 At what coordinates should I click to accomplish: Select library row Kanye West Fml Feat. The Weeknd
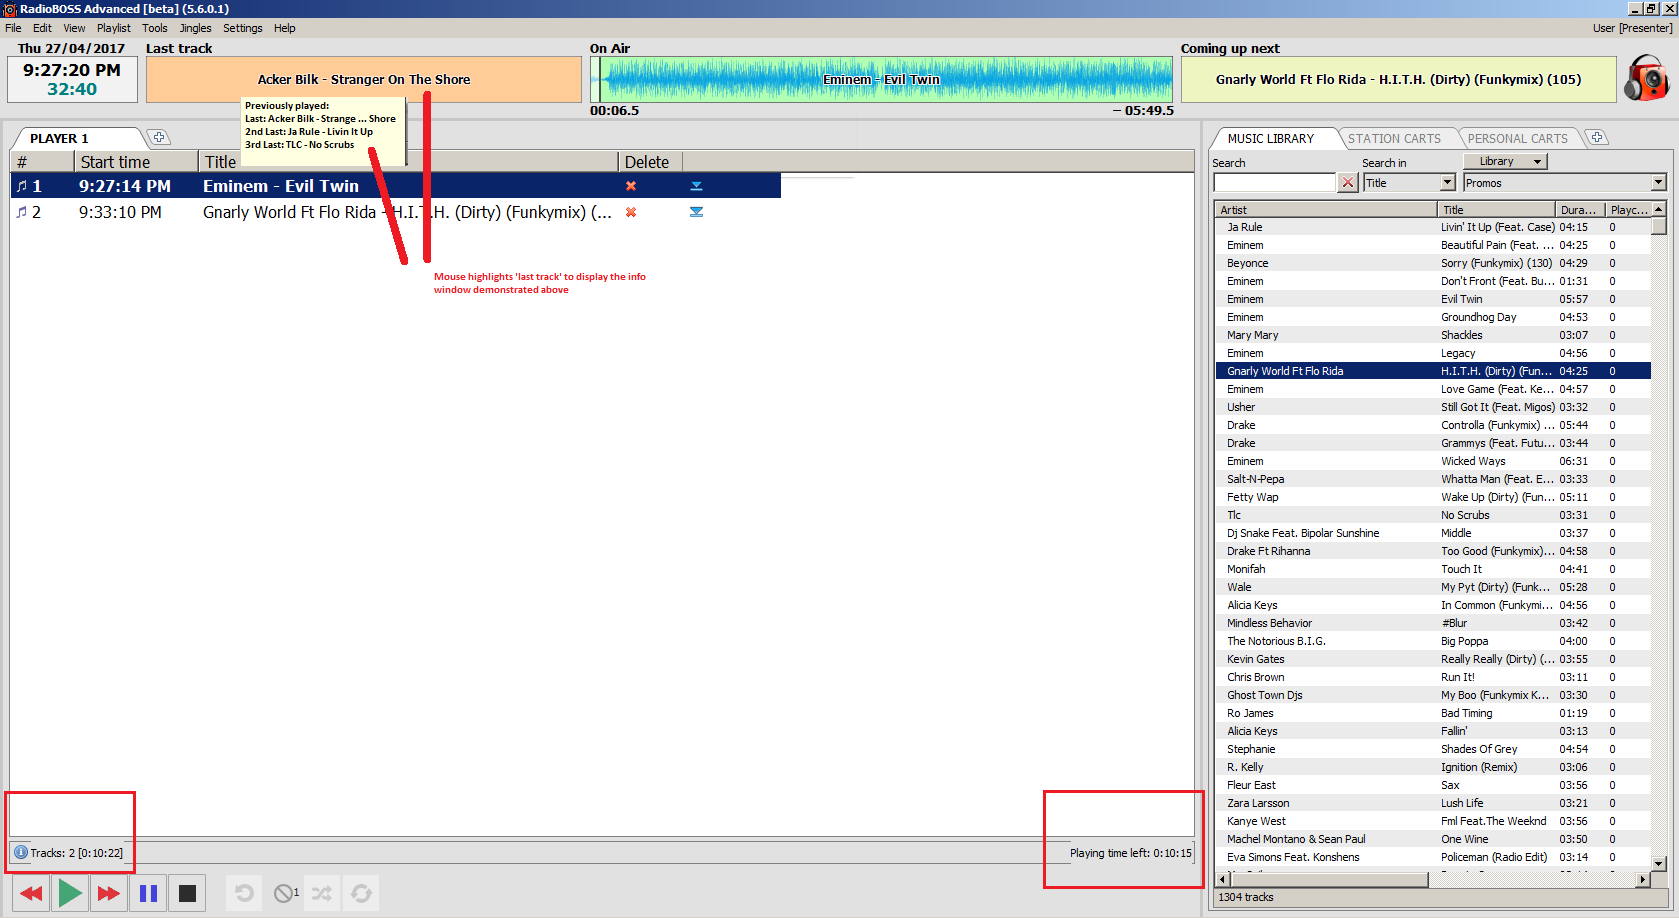click(1433, 821)
